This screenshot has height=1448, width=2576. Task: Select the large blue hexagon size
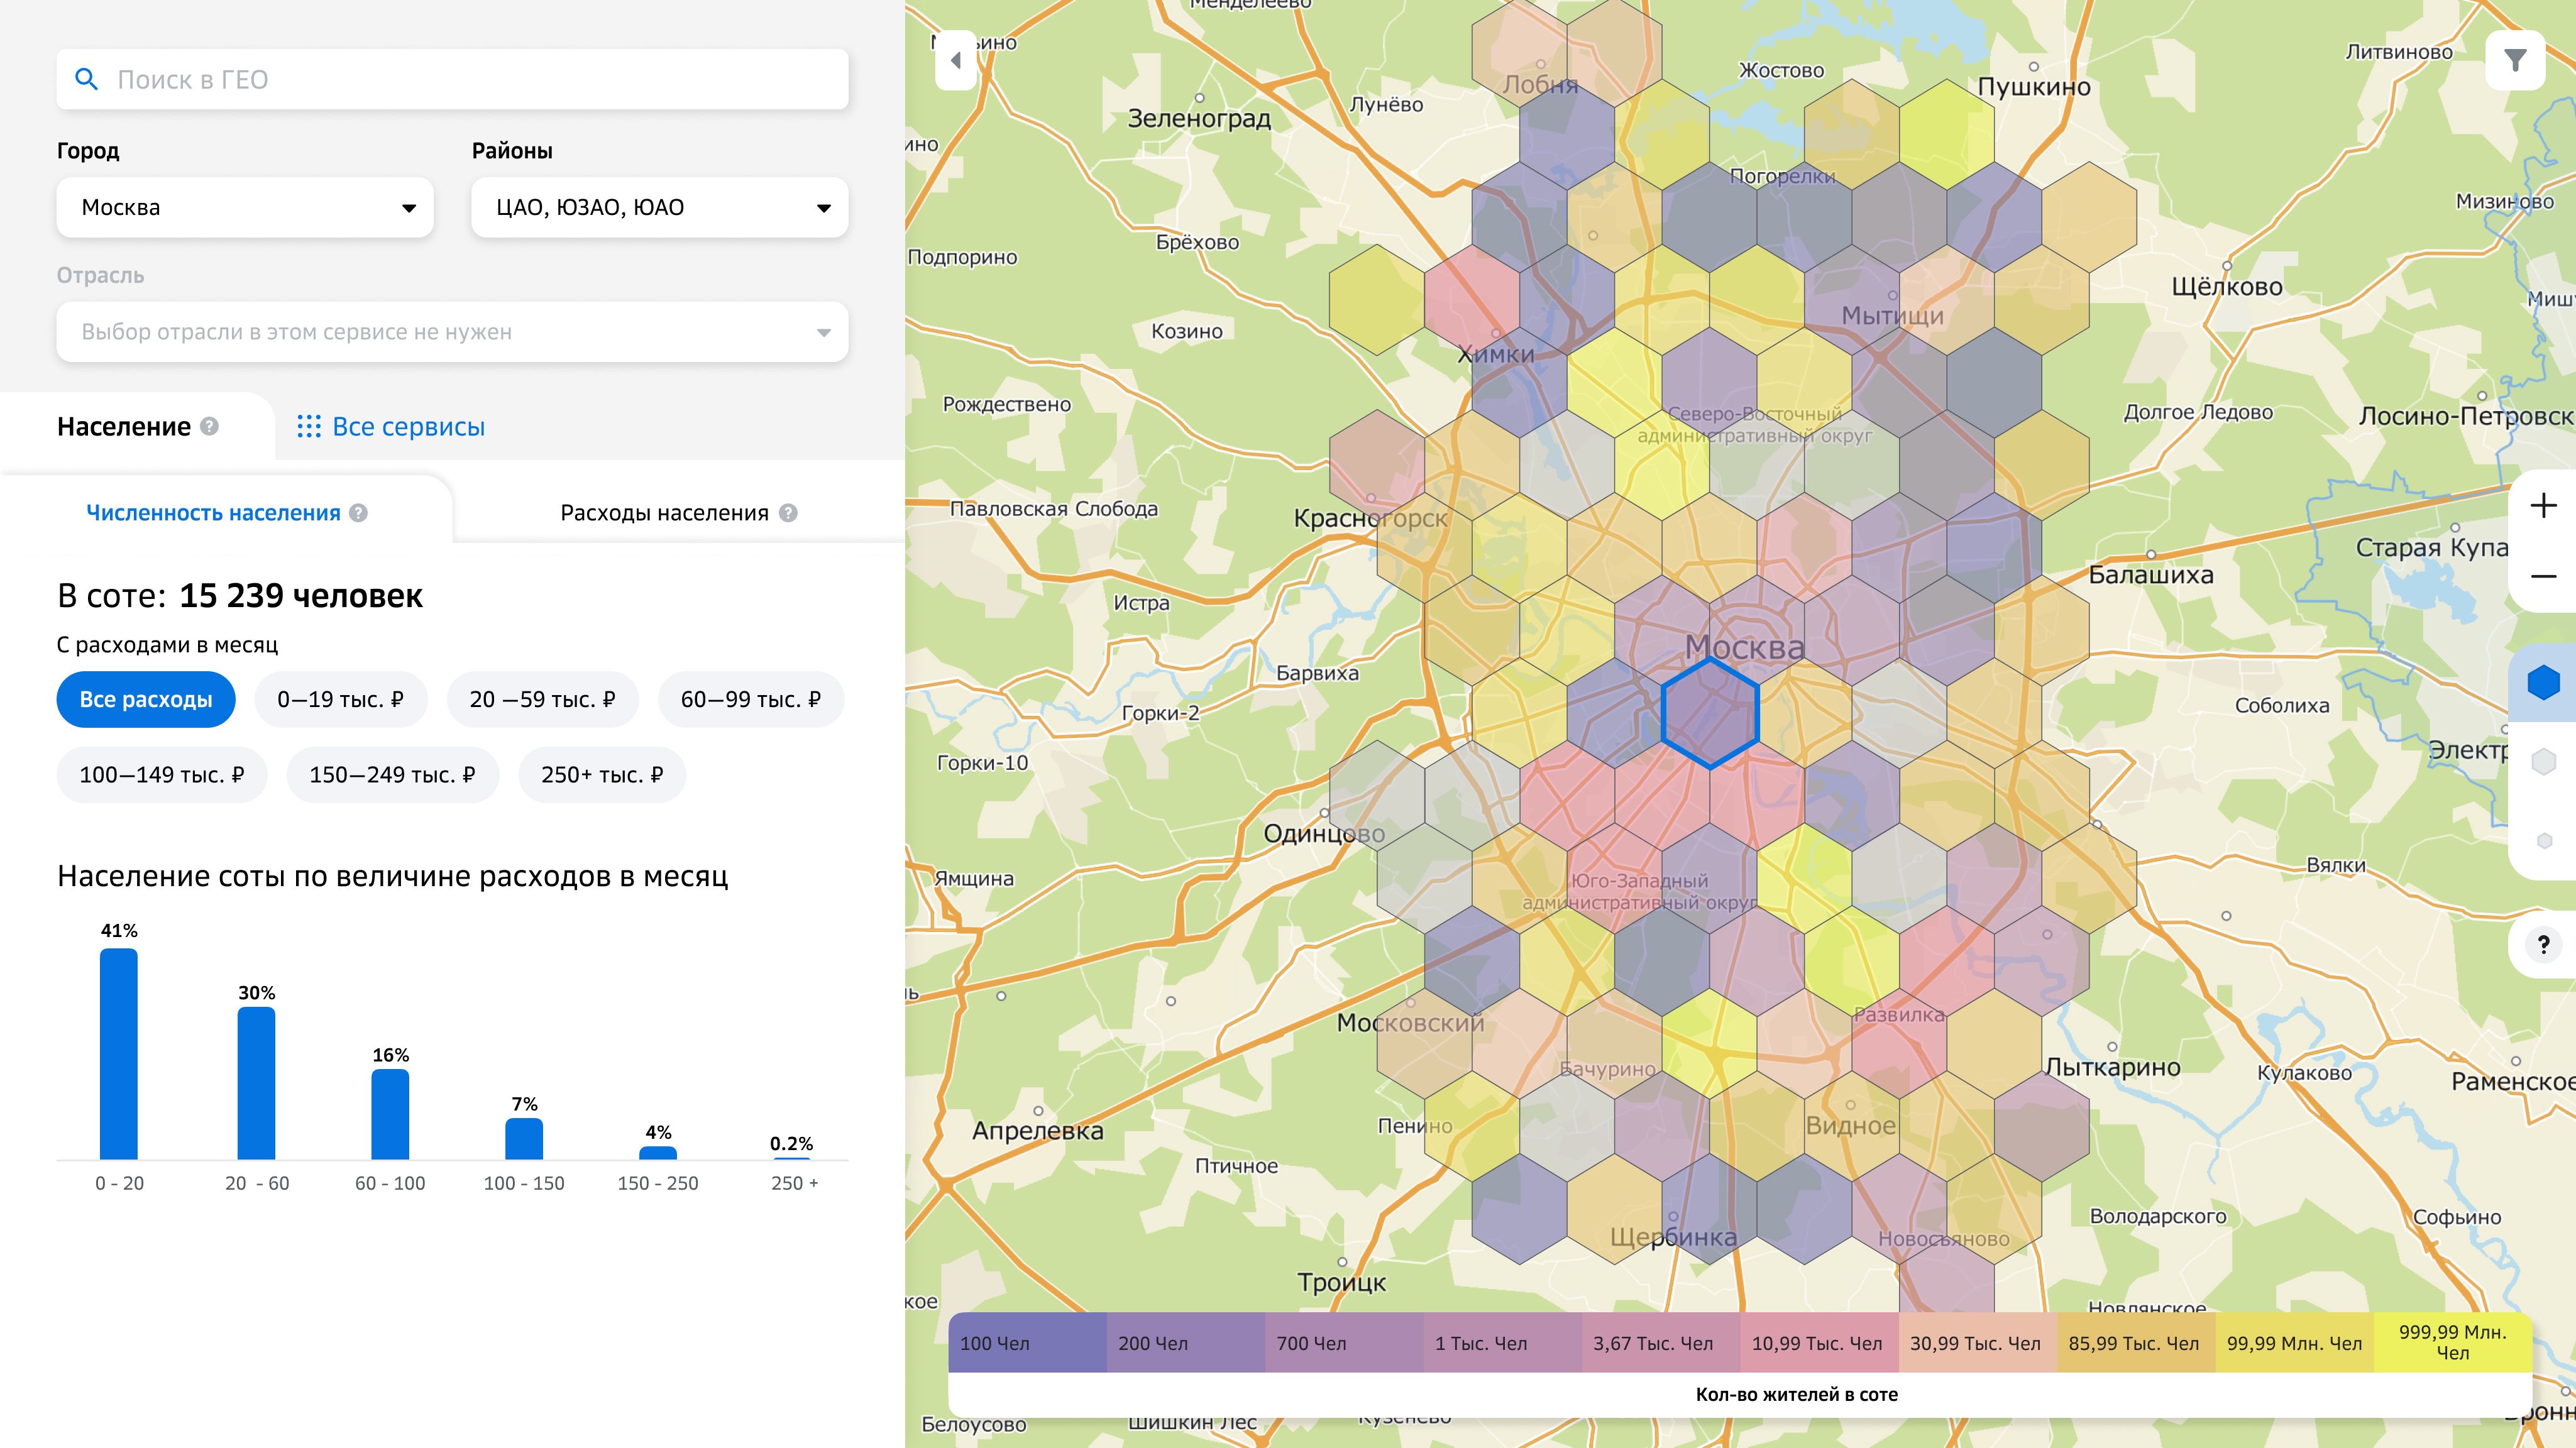click(x=2543, y=683)
